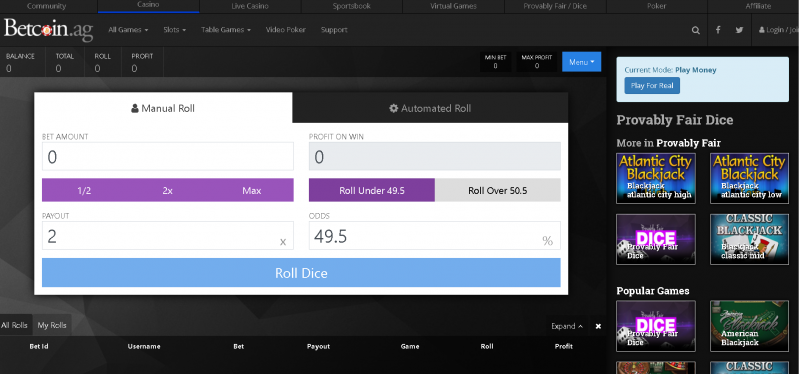Focus the Payout input field
This screenshot has height=374, width=800.
(168, 235)
